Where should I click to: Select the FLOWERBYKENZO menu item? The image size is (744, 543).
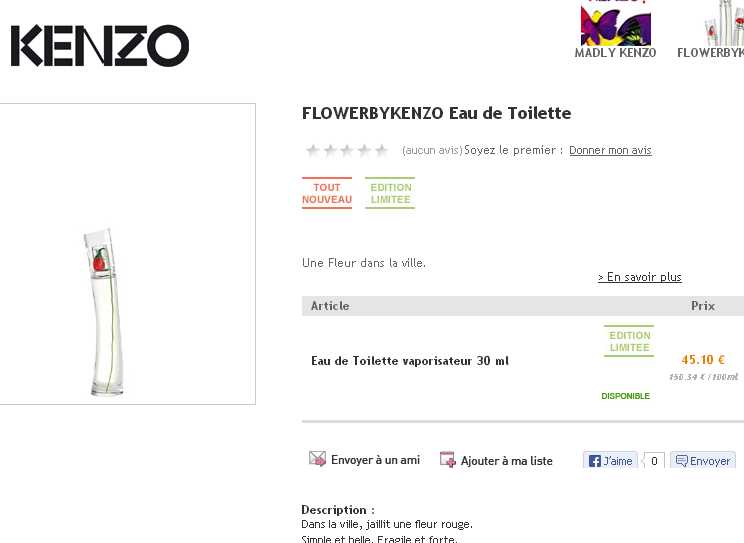click(x=710, y=53)
